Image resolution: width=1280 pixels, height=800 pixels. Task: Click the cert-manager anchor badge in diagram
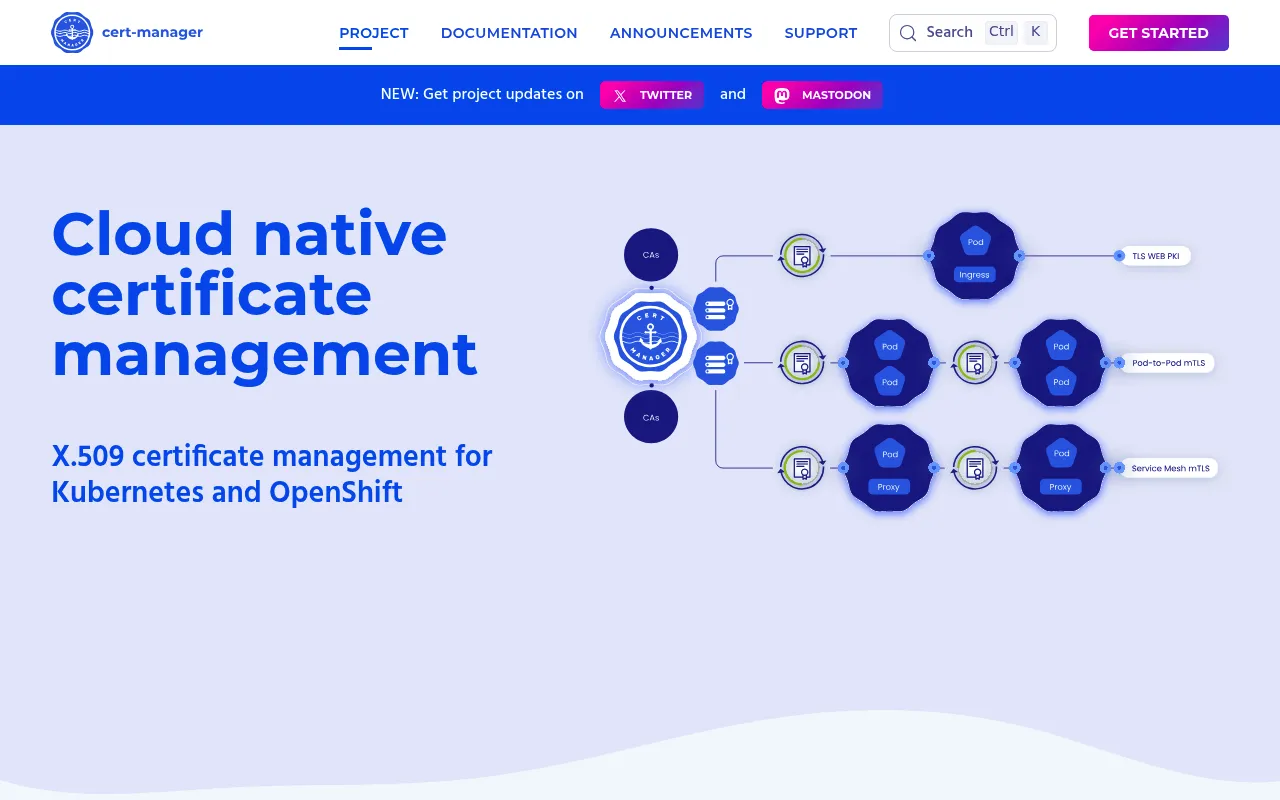click(651, 336)
